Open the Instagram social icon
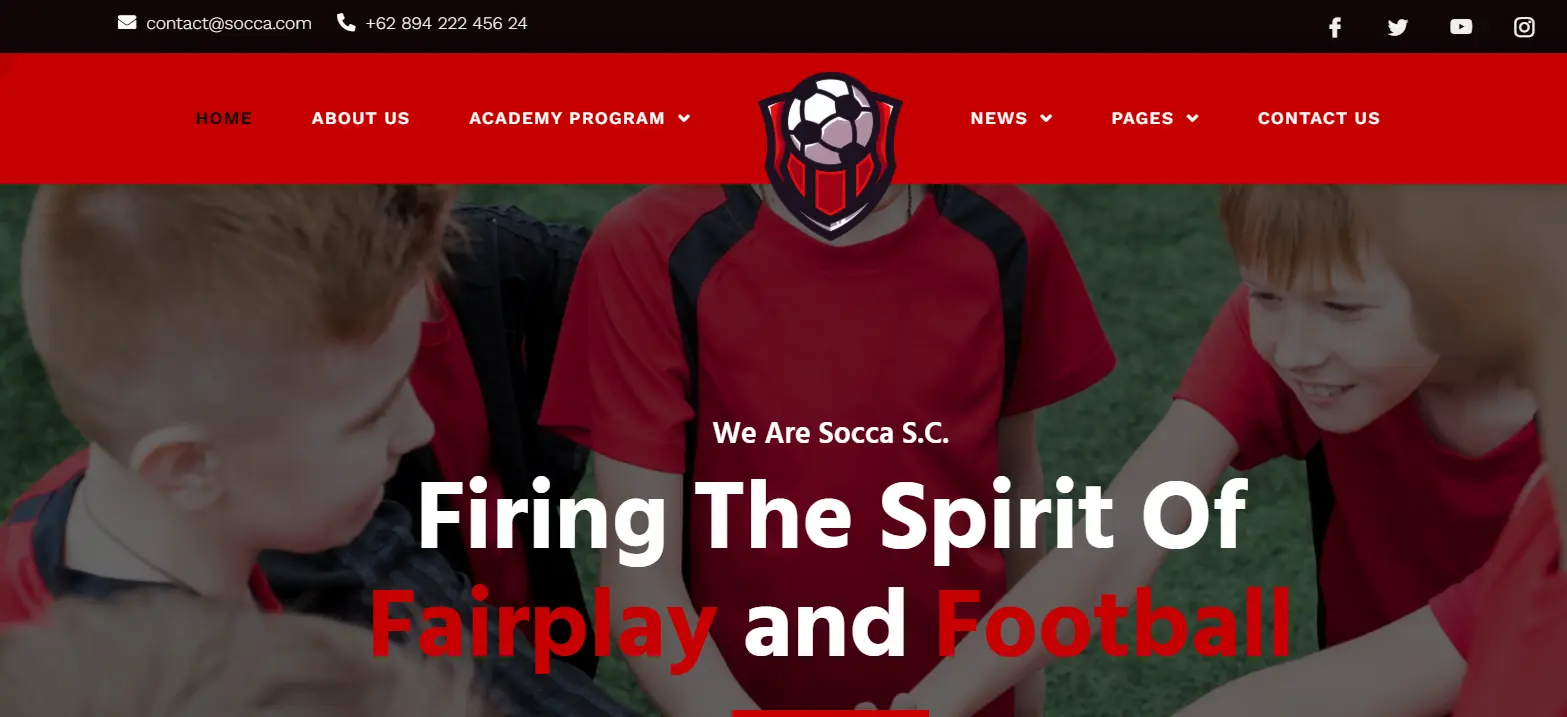 coord(1524,27)
